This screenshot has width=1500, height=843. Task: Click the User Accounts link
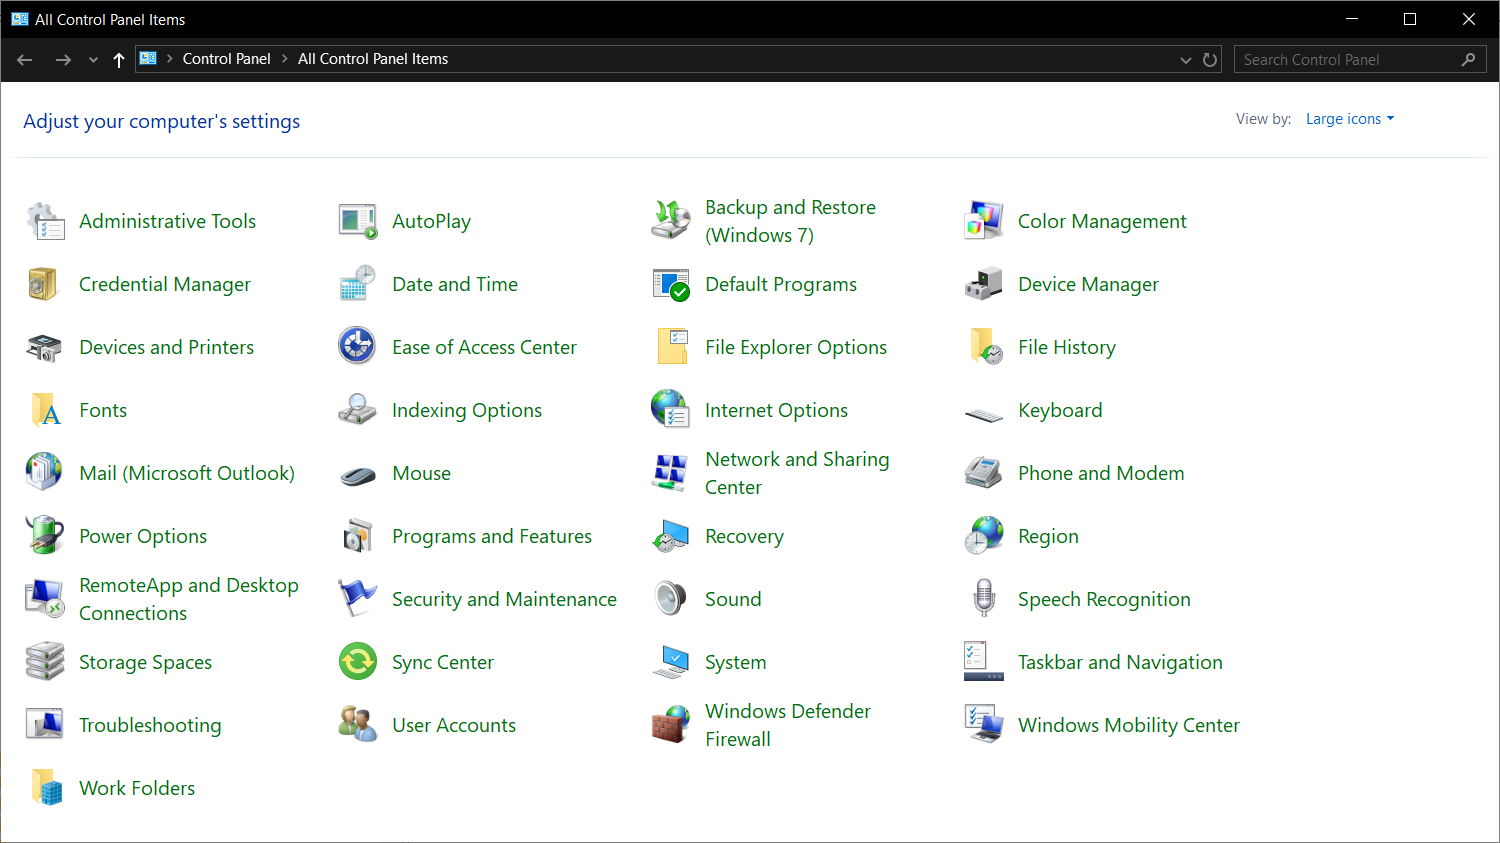click(x=454, y=725)
